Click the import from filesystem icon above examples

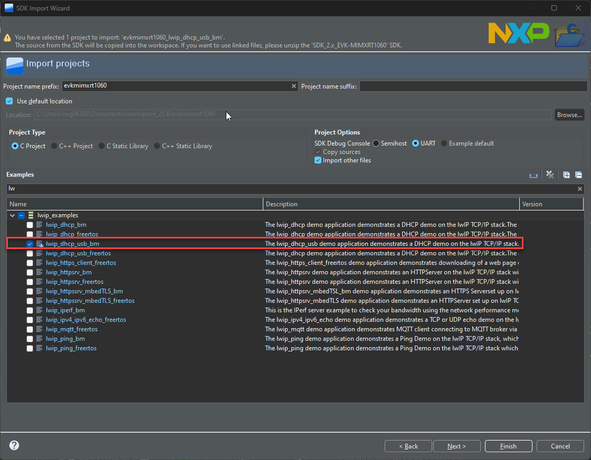click(533, 175)
